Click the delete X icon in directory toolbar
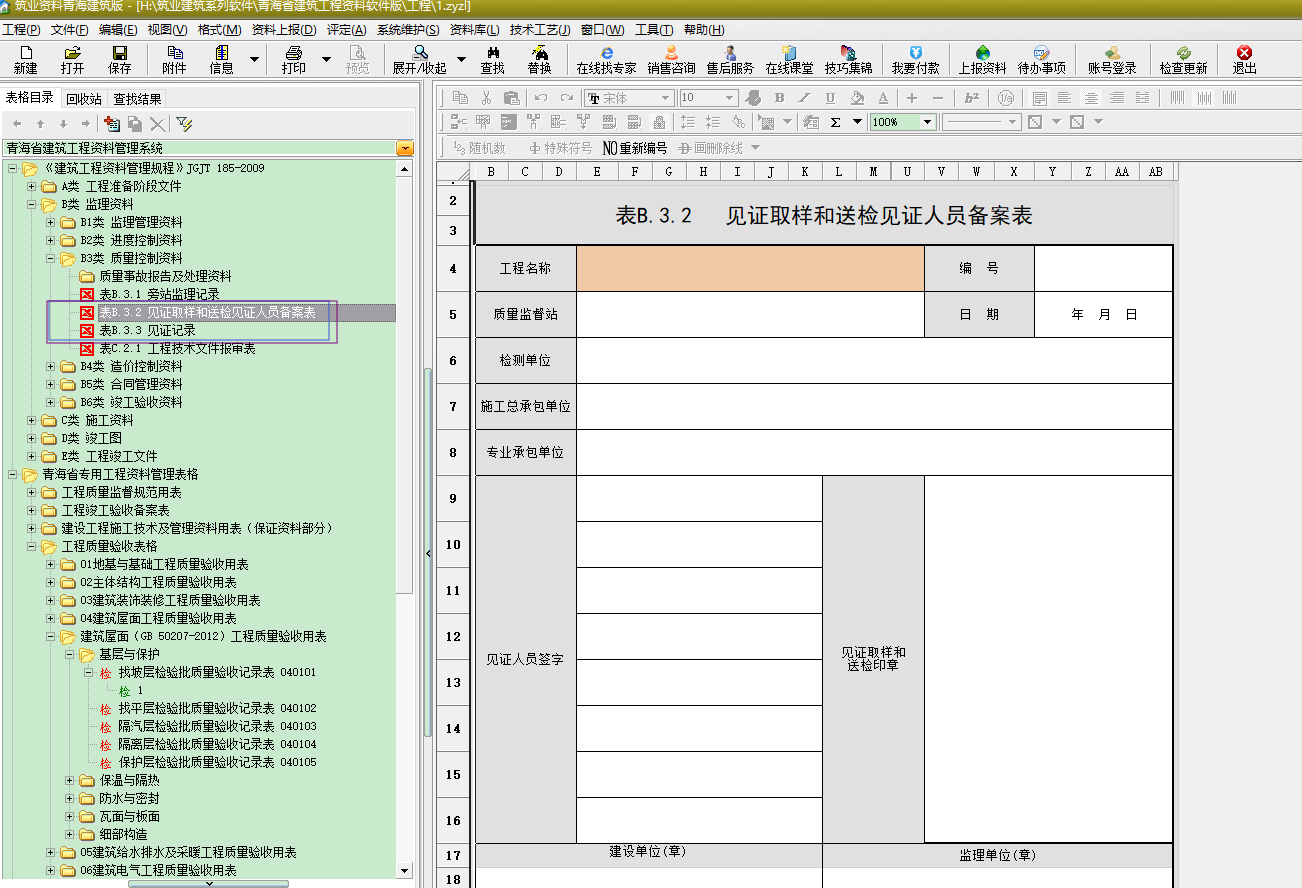Image resolution: width=1302 pixels, height=888 pixels. 157,124
